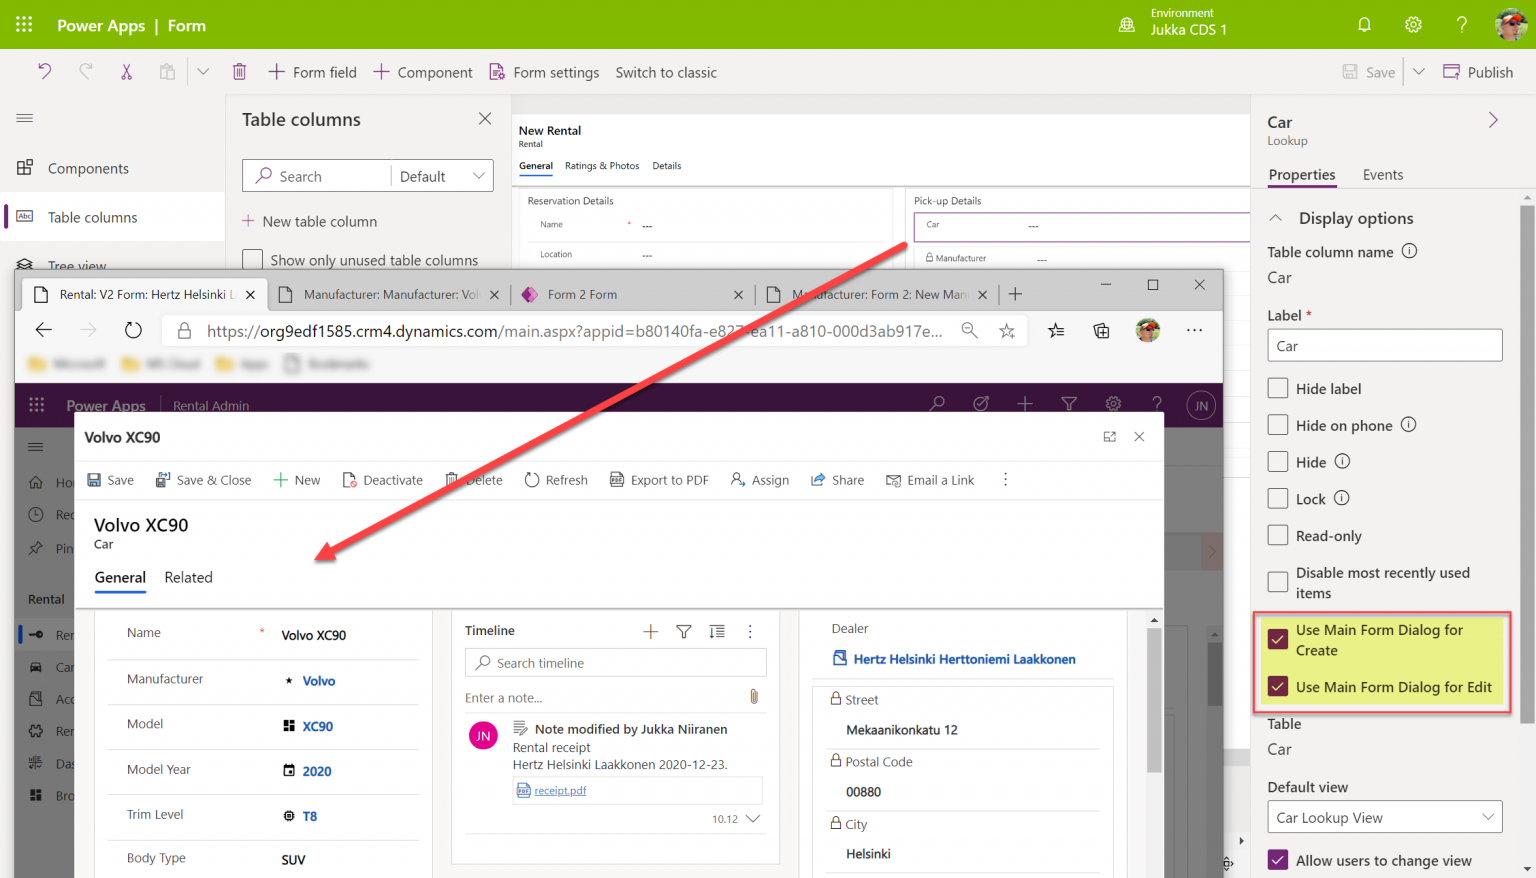Screen dimensions: 1536x878
Task: Pop out the Volvo XC90 dialog
Action: 1109,437
